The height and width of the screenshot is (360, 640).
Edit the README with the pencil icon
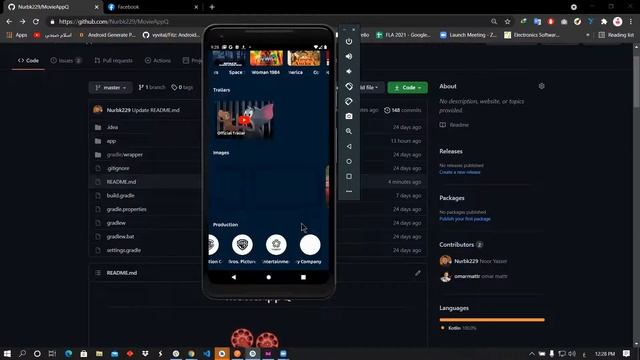coord(417,273)
